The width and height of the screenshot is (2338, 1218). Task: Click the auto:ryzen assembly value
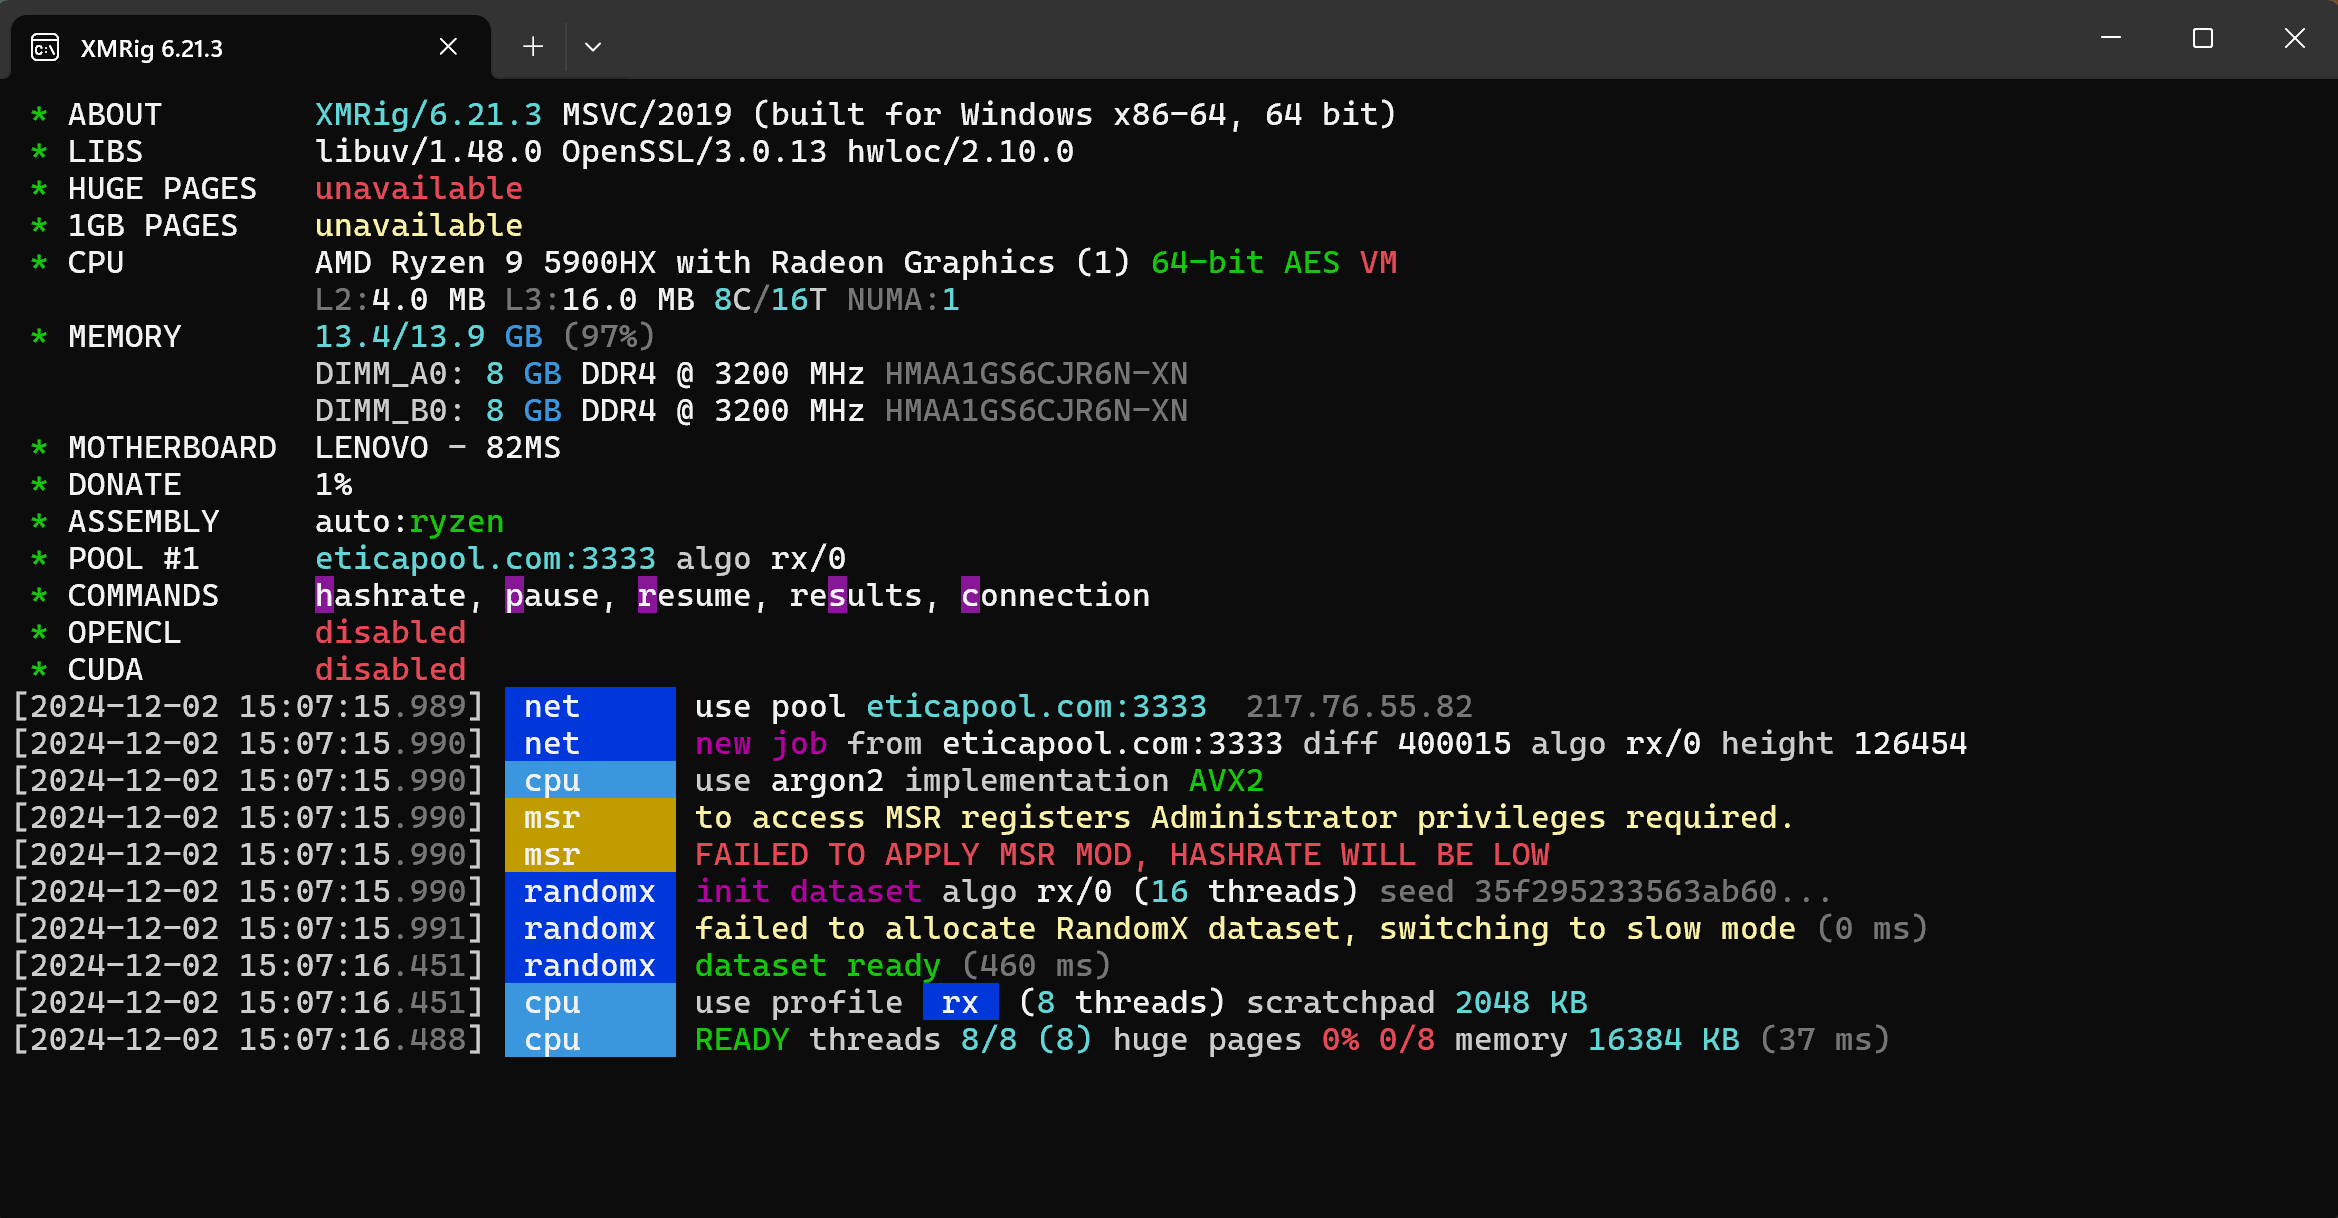(409, 522)
